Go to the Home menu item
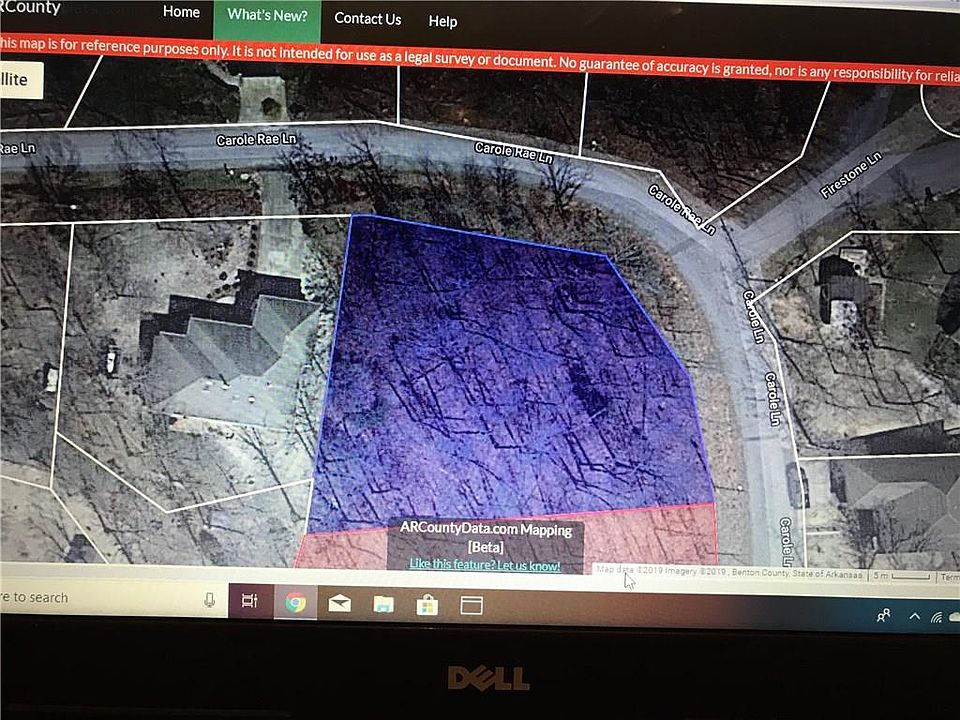This screenshot has height=720, width=960. click(x=181, y=12)
